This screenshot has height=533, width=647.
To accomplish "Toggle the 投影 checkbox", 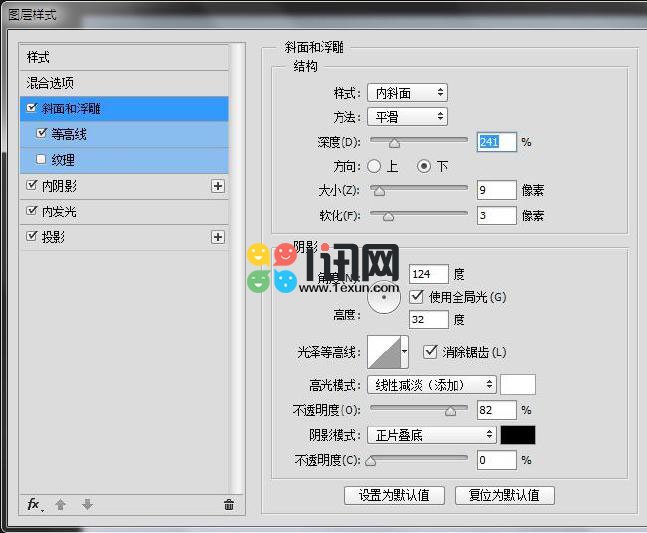I will tap(31, 236).
